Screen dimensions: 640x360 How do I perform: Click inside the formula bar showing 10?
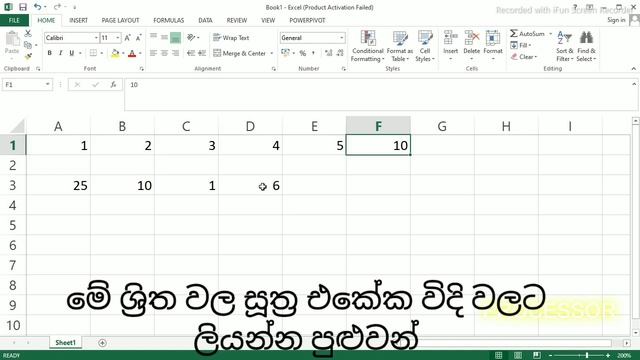click(x=380, y=94)
